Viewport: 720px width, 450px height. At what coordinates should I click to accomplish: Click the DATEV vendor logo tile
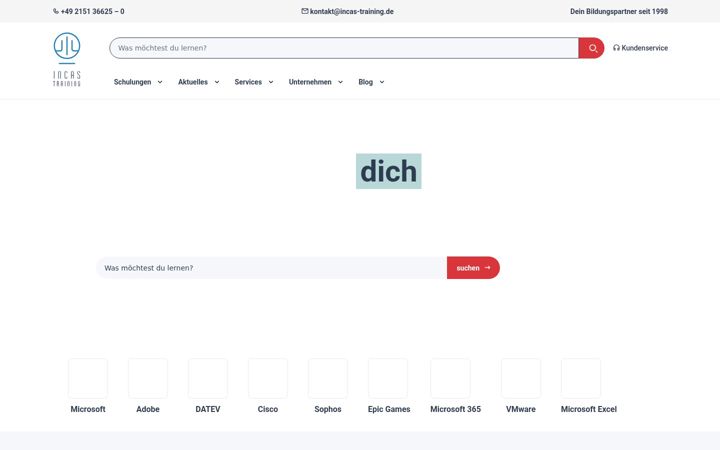[208, 378]
